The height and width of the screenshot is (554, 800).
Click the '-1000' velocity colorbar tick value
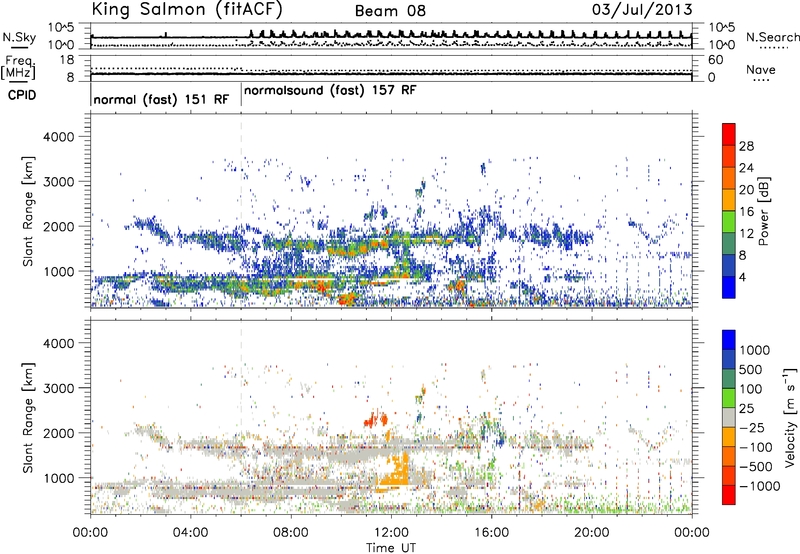[760, 486]
